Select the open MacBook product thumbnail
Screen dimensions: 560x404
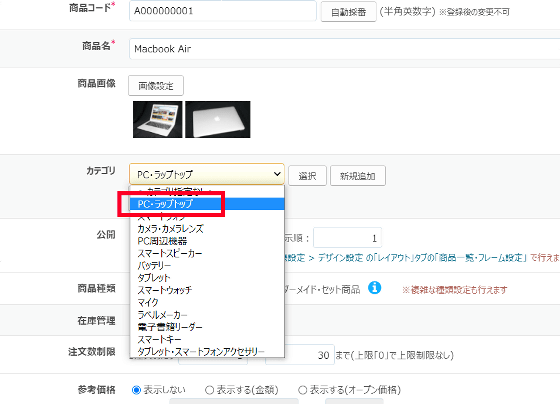click(158, 119)
